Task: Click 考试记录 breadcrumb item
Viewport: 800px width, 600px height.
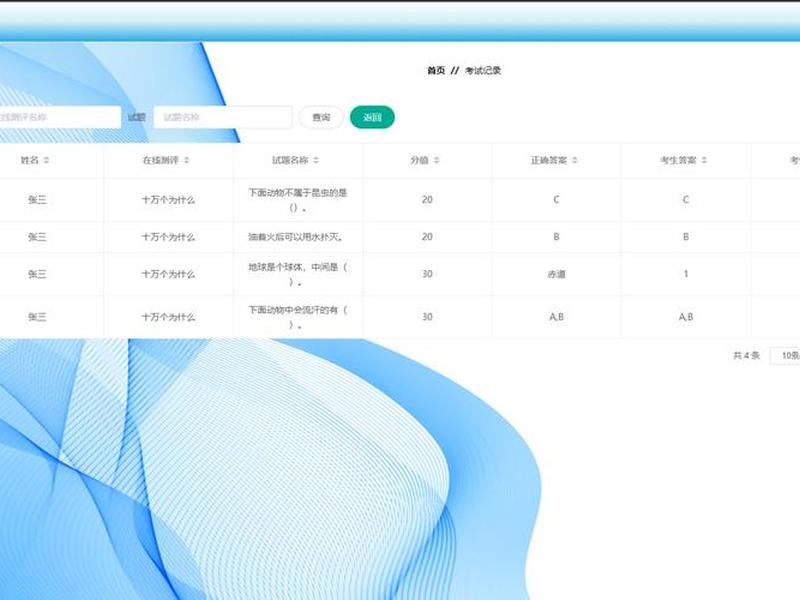Action: click(x=483, y=70)
